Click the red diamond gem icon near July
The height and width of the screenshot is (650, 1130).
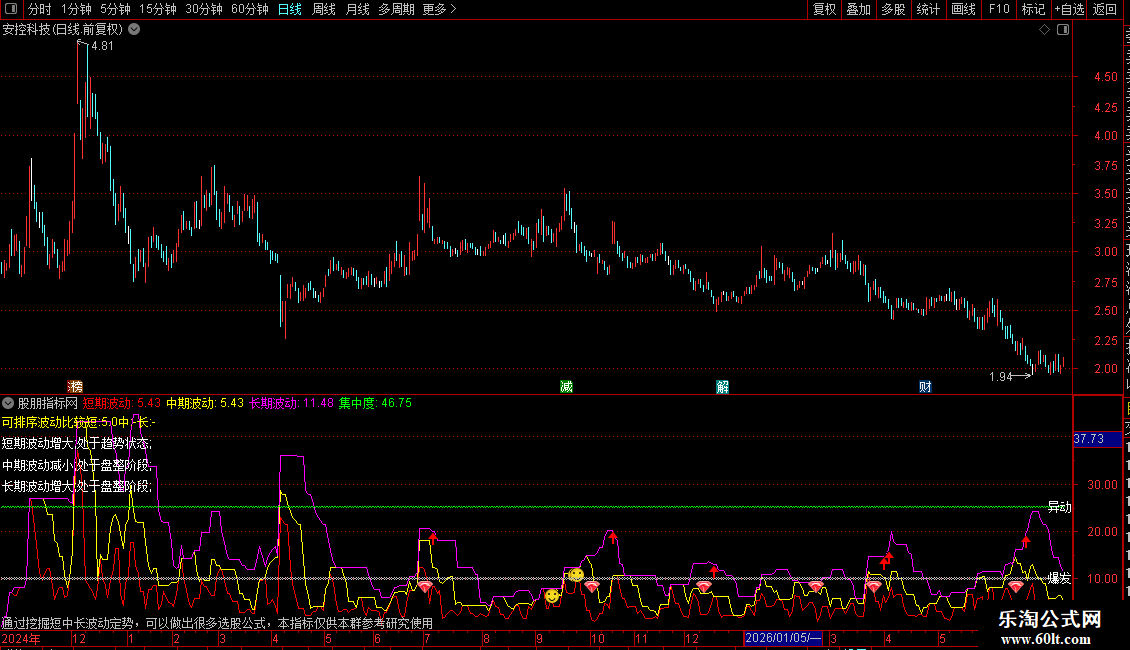[x=425, y=586]
